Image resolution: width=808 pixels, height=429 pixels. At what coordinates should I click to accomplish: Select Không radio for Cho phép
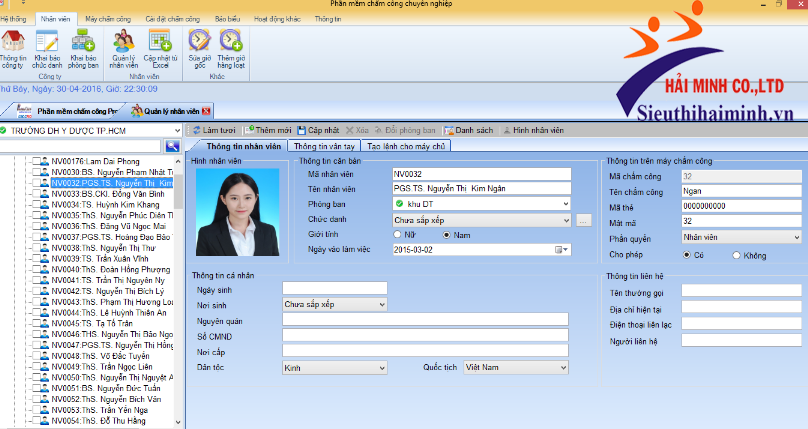(x=736, y=255)
